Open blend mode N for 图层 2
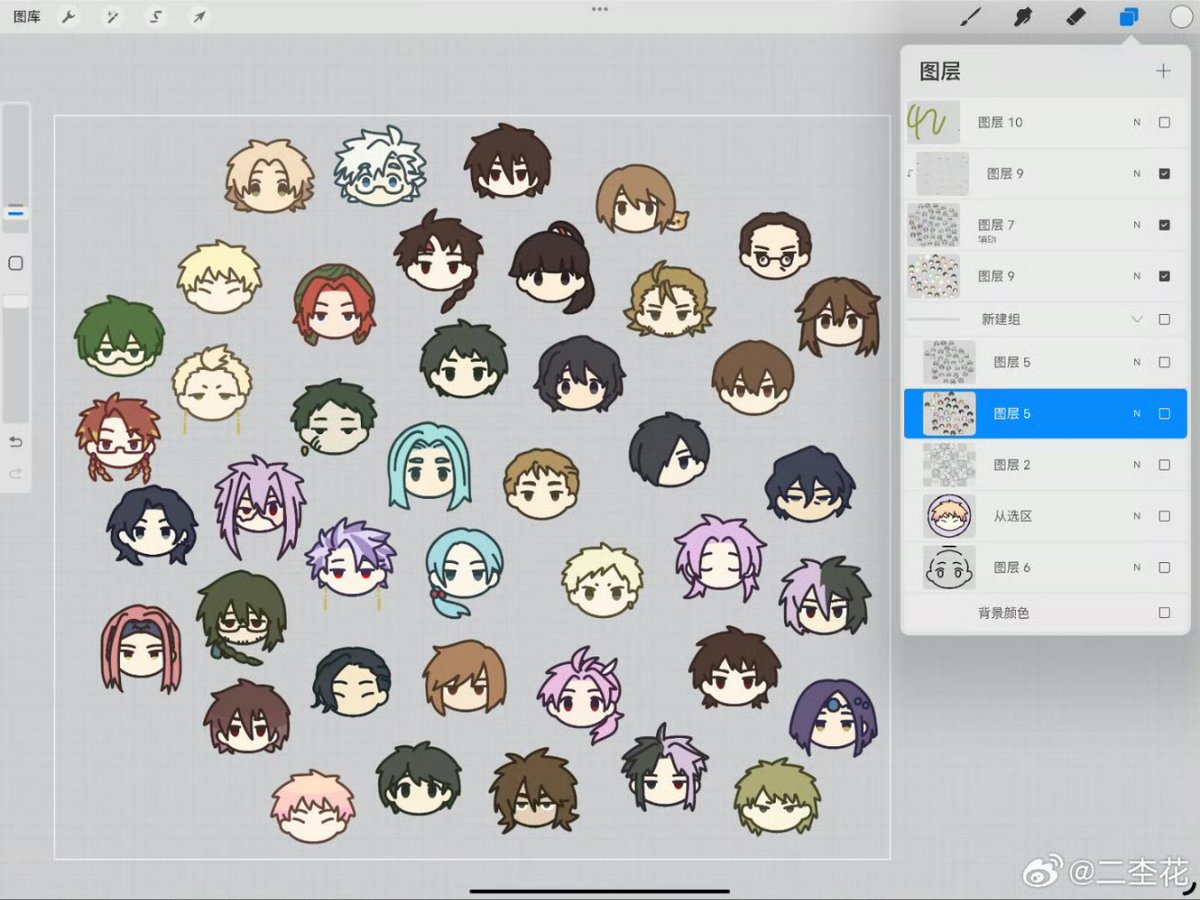This screenshot has height=900, width=1200. pos(1136,465)
